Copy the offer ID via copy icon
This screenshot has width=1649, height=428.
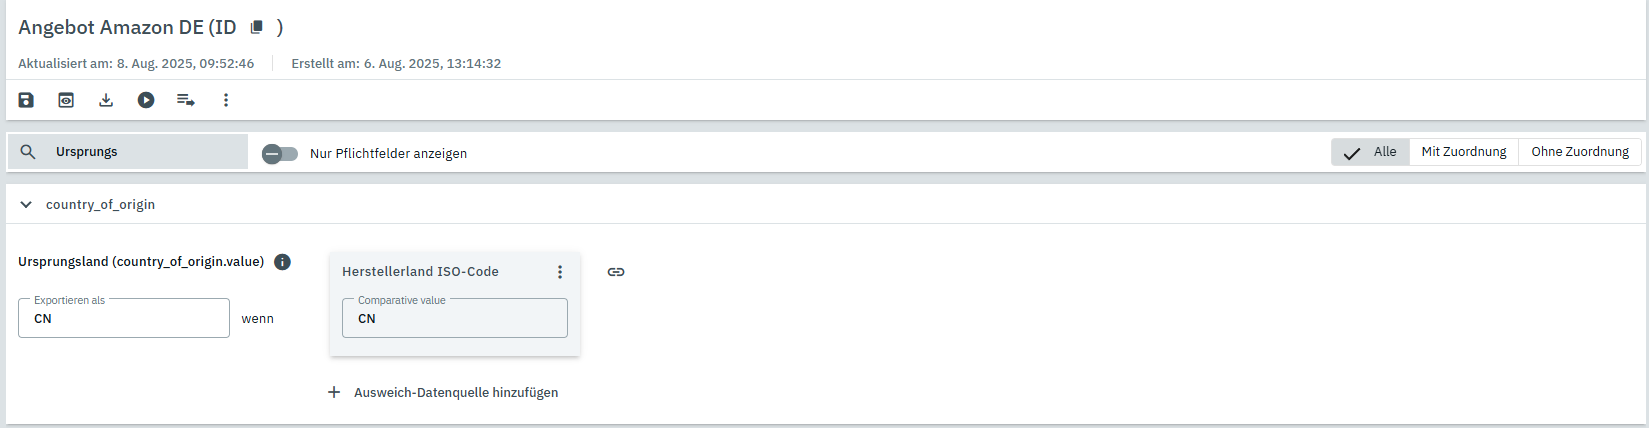point(257,27)
